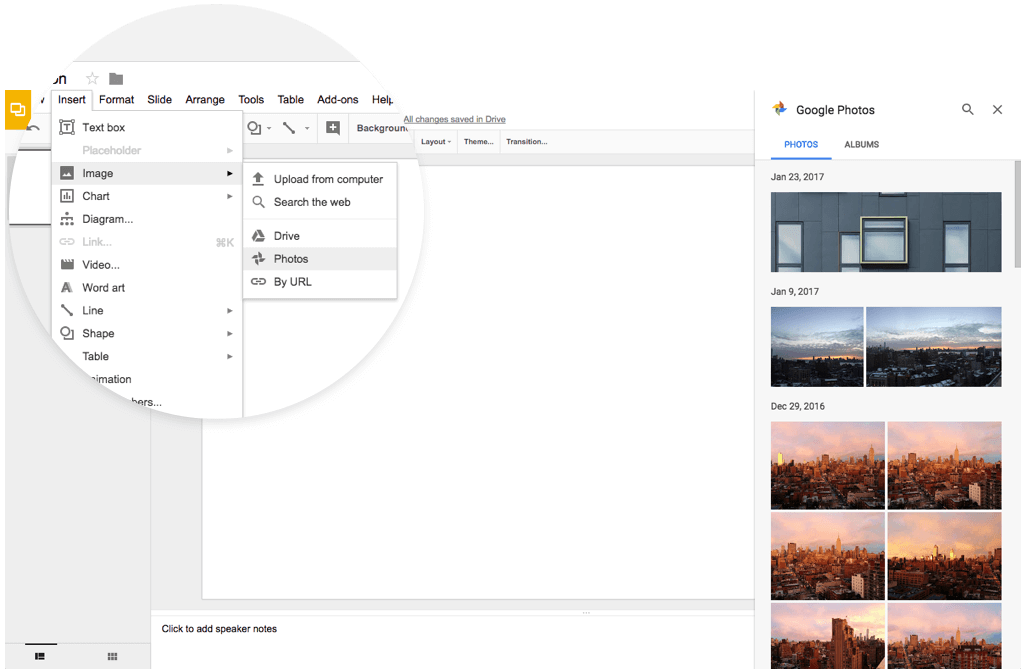
Task: Click the add comment toolbar icon
Action: pyautogui.click(x=333, y=128)
